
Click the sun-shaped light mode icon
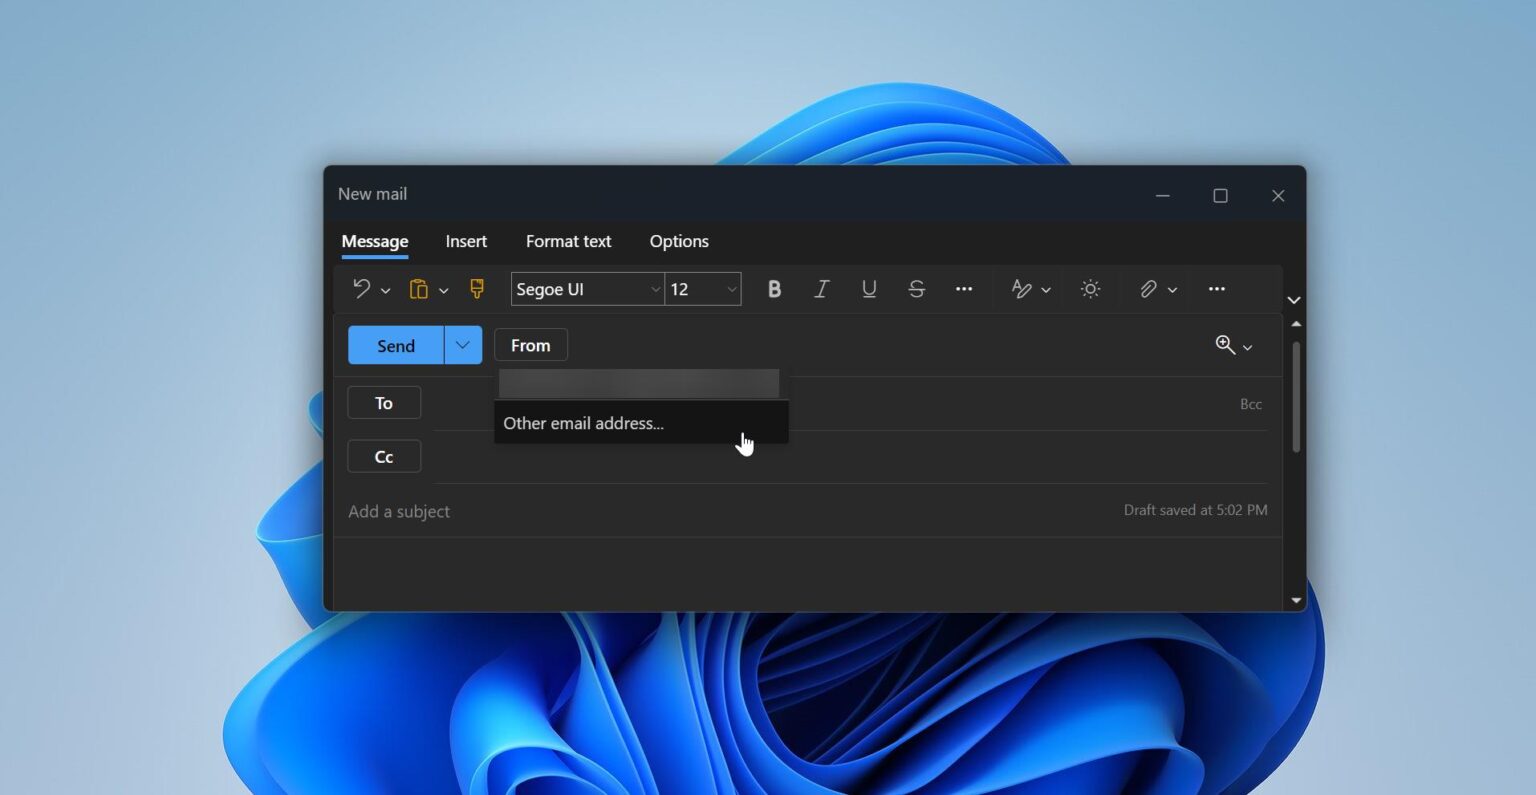coord(1090,289)
